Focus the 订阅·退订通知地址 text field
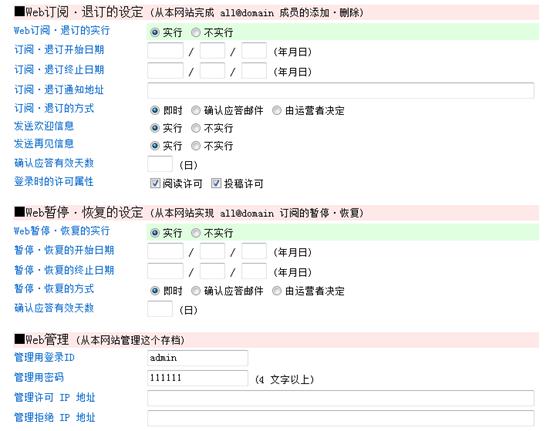Viewport: 553px width, 431px height. click(341, 90)
